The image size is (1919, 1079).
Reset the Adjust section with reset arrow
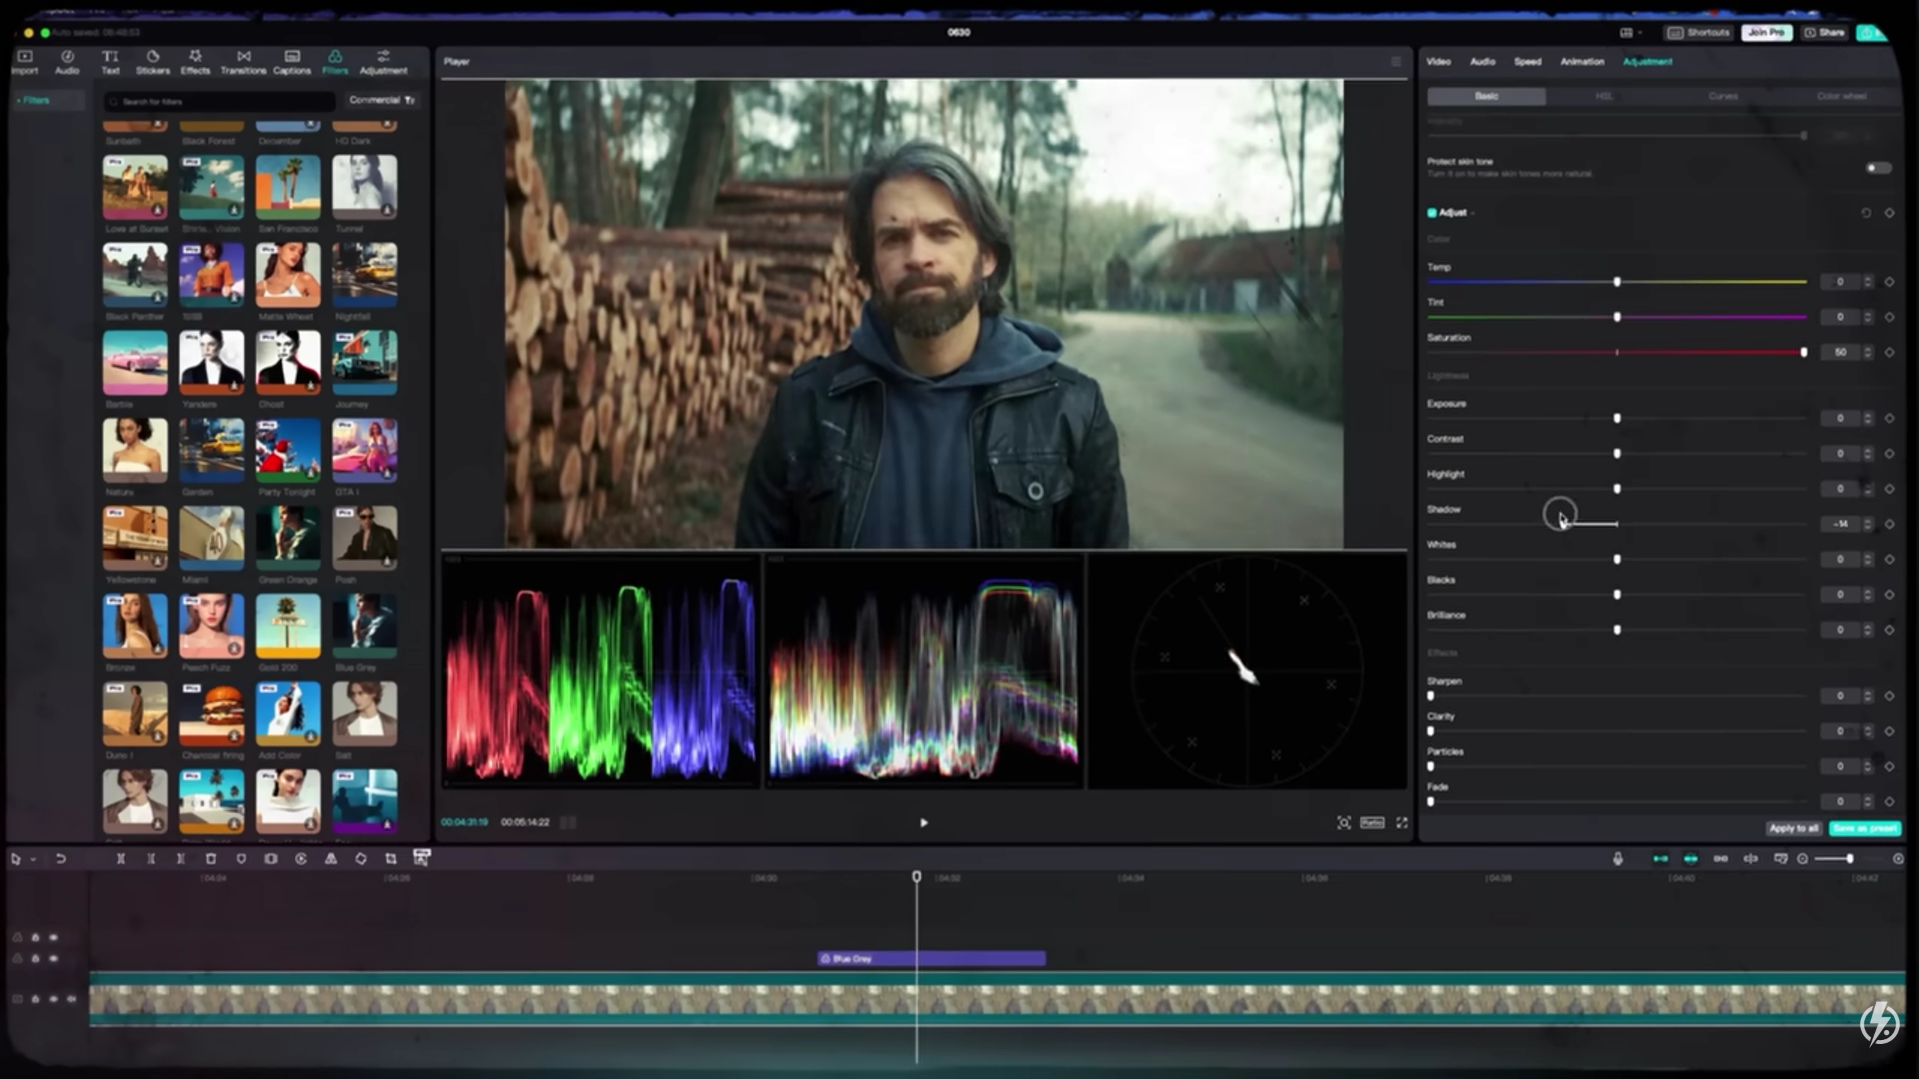1865,213
